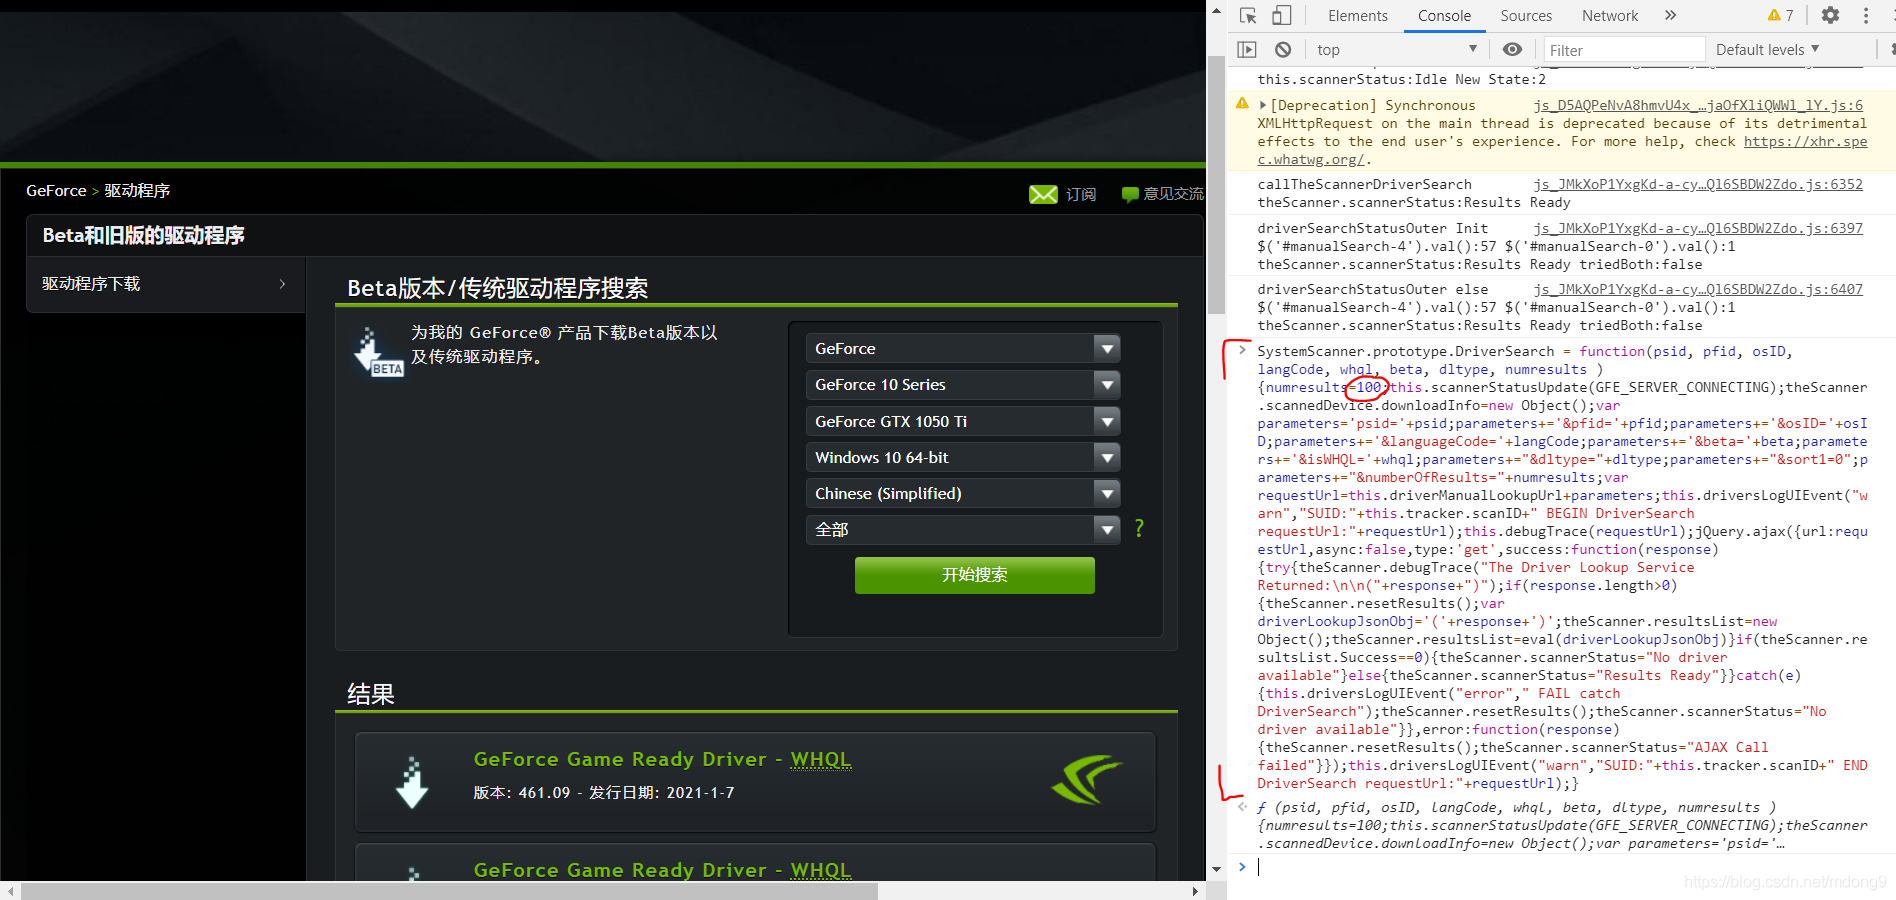Image resolution: width=1896 pixels, height=900 pixels.
Task: Toggle the device toolbar icon
Action: point(1281,15)
